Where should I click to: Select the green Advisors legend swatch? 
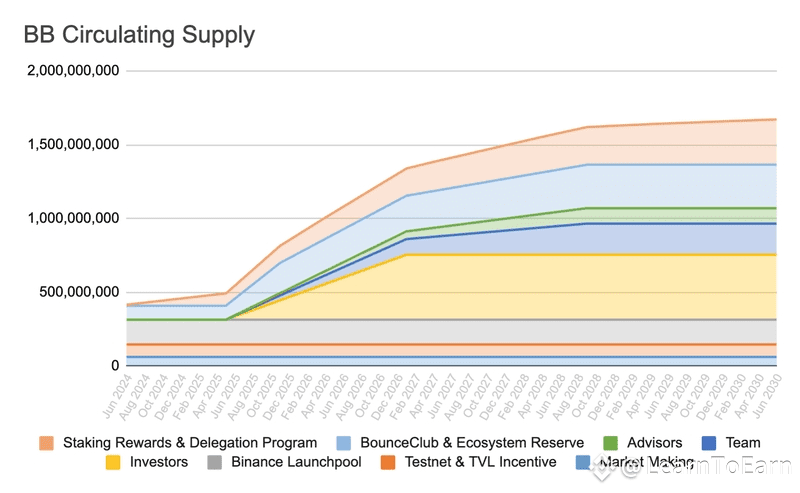click(x=610, y=443)
